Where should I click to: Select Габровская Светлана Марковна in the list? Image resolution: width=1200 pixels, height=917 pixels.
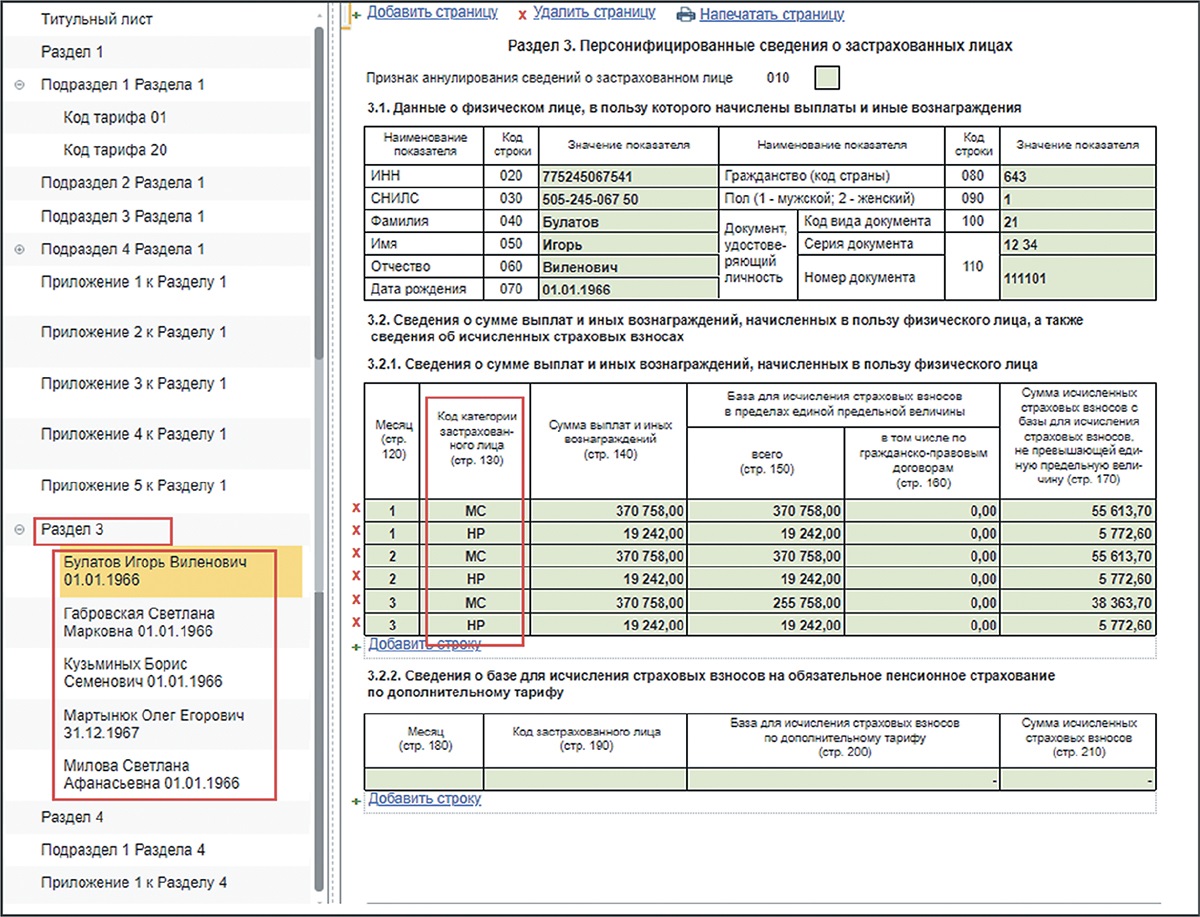[139, 622]
